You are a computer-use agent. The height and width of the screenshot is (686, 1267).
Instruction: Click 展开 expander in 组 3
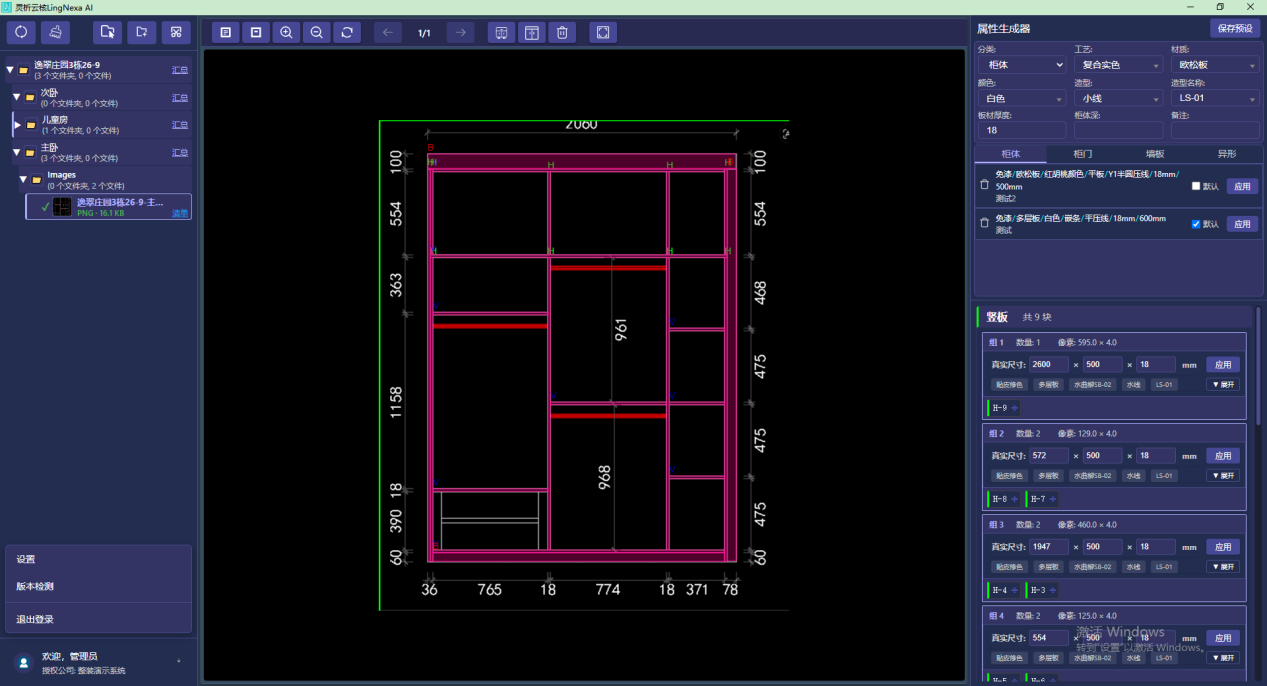coord(1222,567)
